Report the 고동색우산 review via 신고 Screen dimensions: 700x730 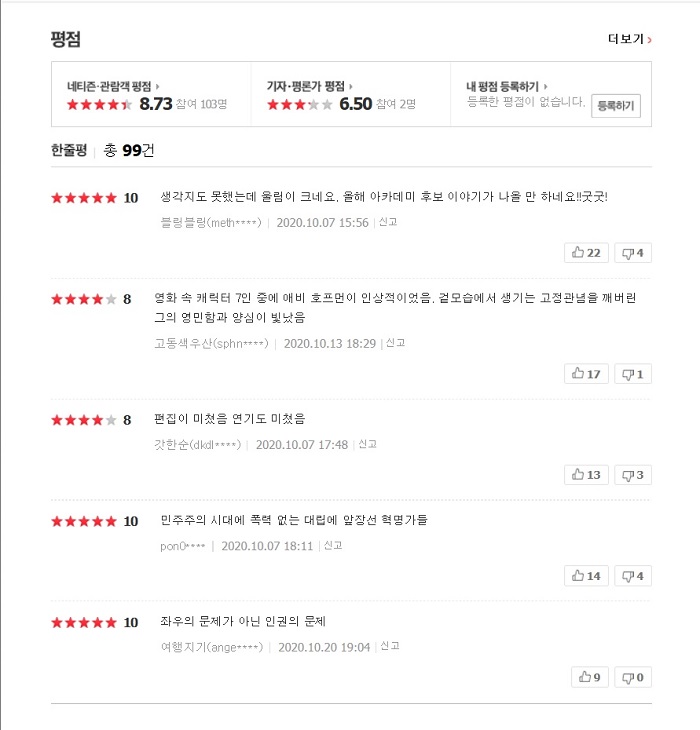pyautogui.click(x=395, y=343)
